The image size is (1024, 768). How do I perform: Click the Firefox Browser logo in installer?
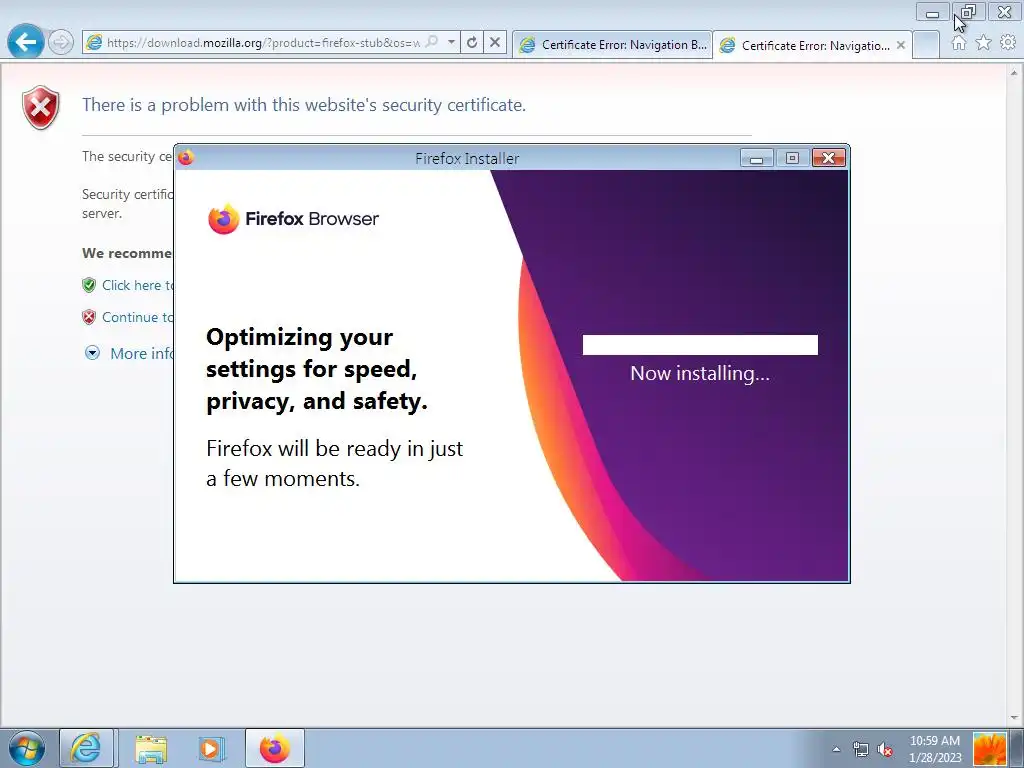tap(293, 219)
